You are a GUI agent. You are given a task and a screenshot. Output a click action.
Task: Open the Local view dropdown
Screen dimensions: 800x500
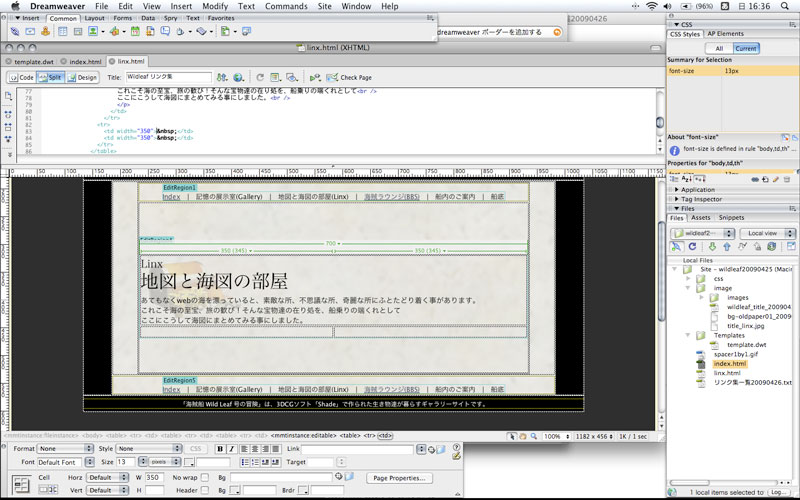767,233
